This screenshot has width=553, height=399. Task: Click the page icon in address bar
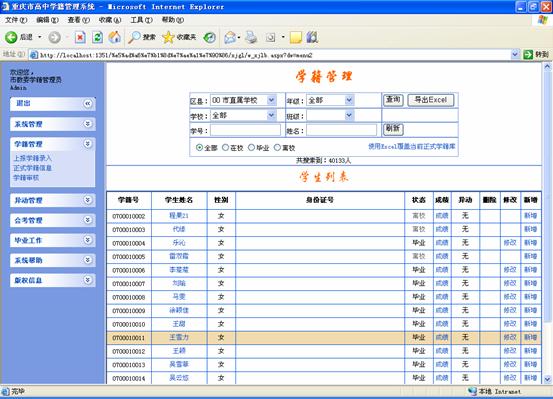pos(34,55)
